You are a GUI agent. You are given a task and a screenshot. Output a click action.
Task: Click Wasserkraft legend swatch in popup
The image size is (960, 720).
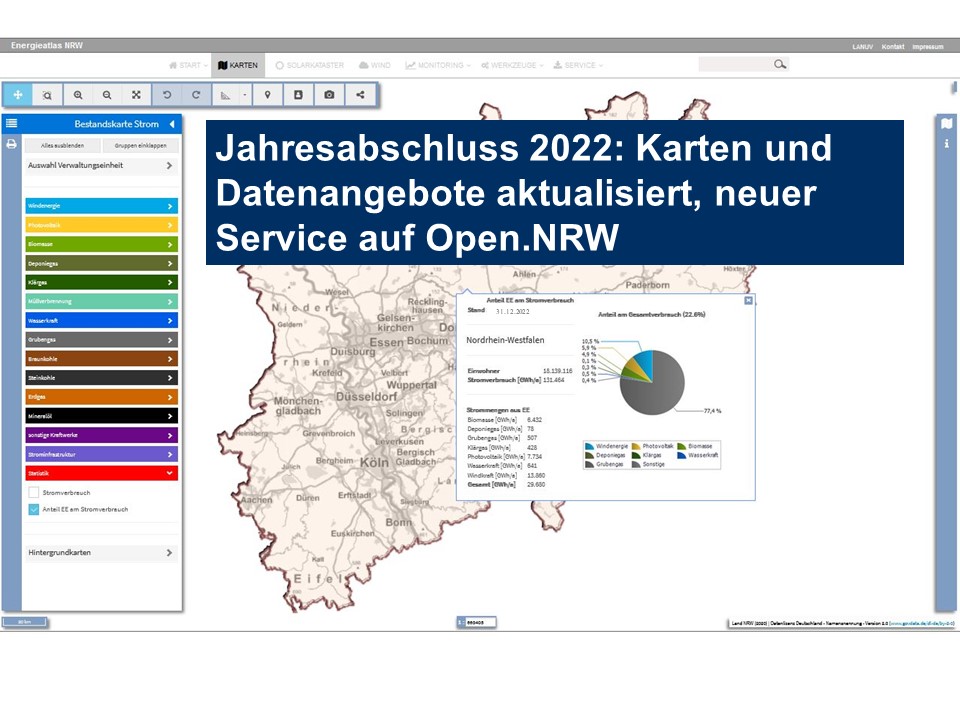click(681, 455)
